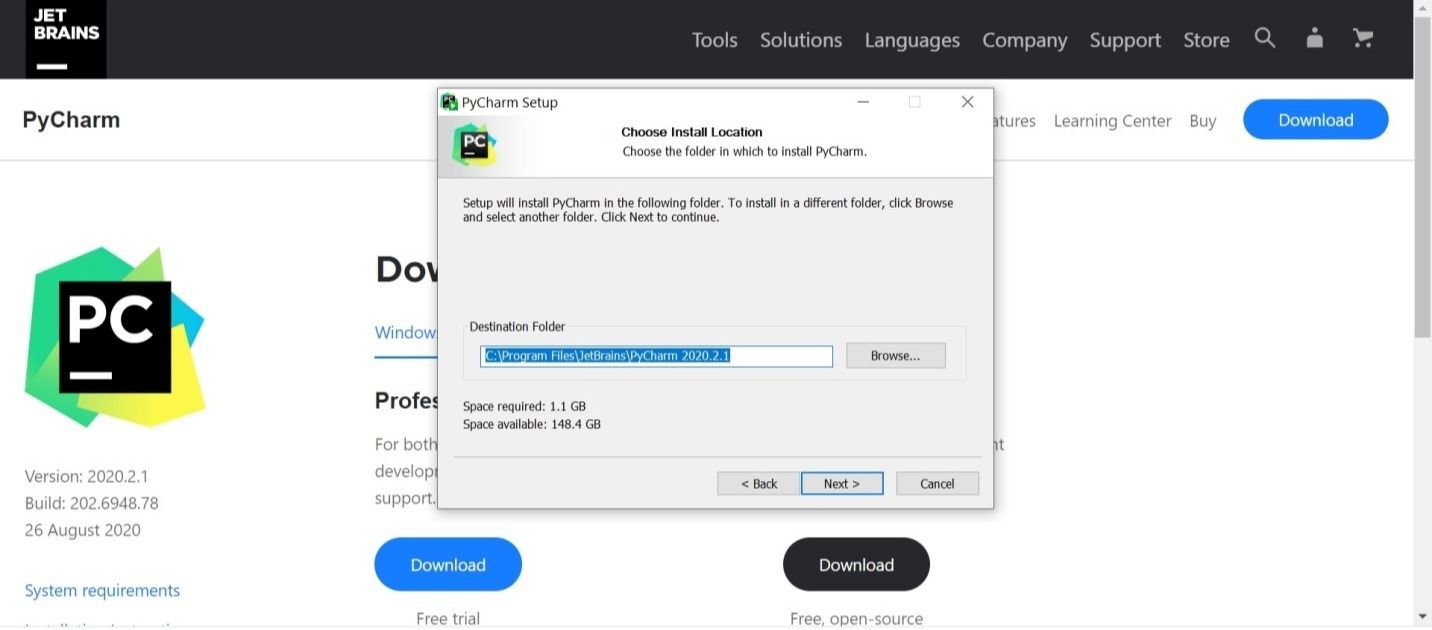Close the PyCharm Setup window

967,102
